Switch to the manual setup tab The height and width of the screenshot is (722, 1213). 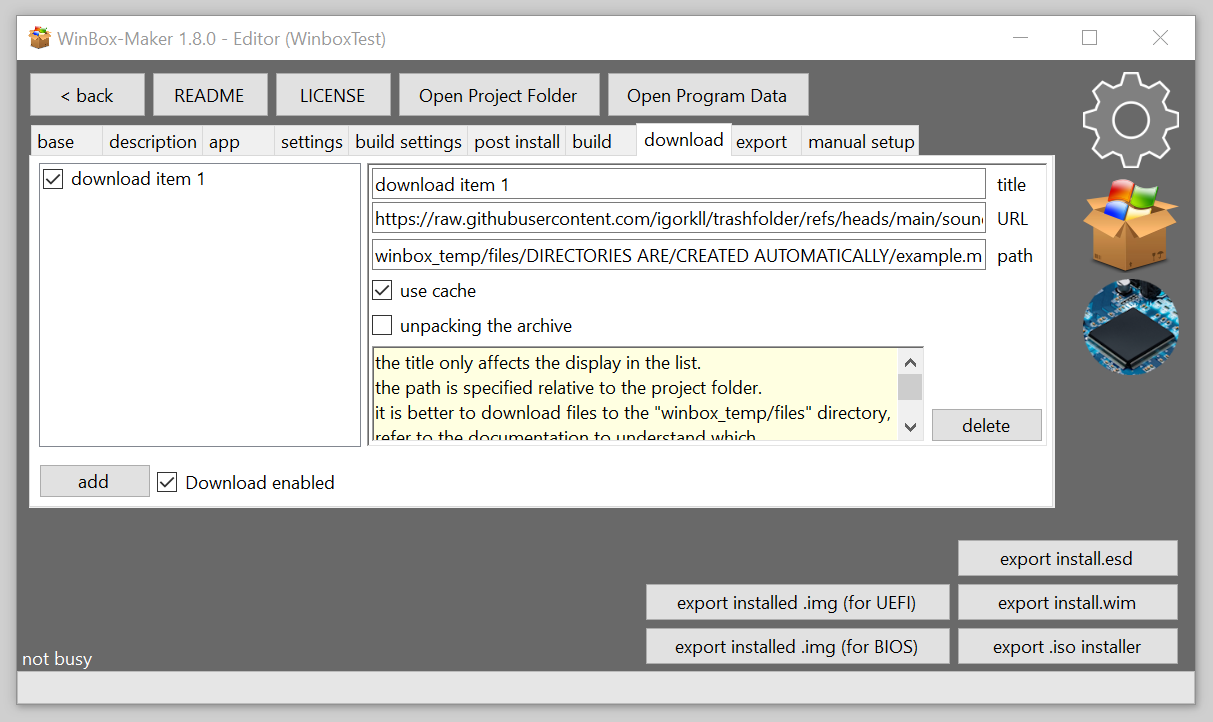tap(861, 141)
